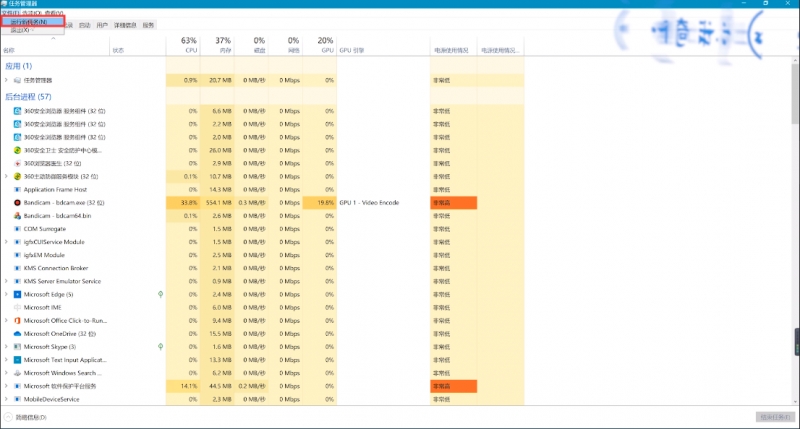
Task: Open the 选项(O) menu
Action: [31, 13]
